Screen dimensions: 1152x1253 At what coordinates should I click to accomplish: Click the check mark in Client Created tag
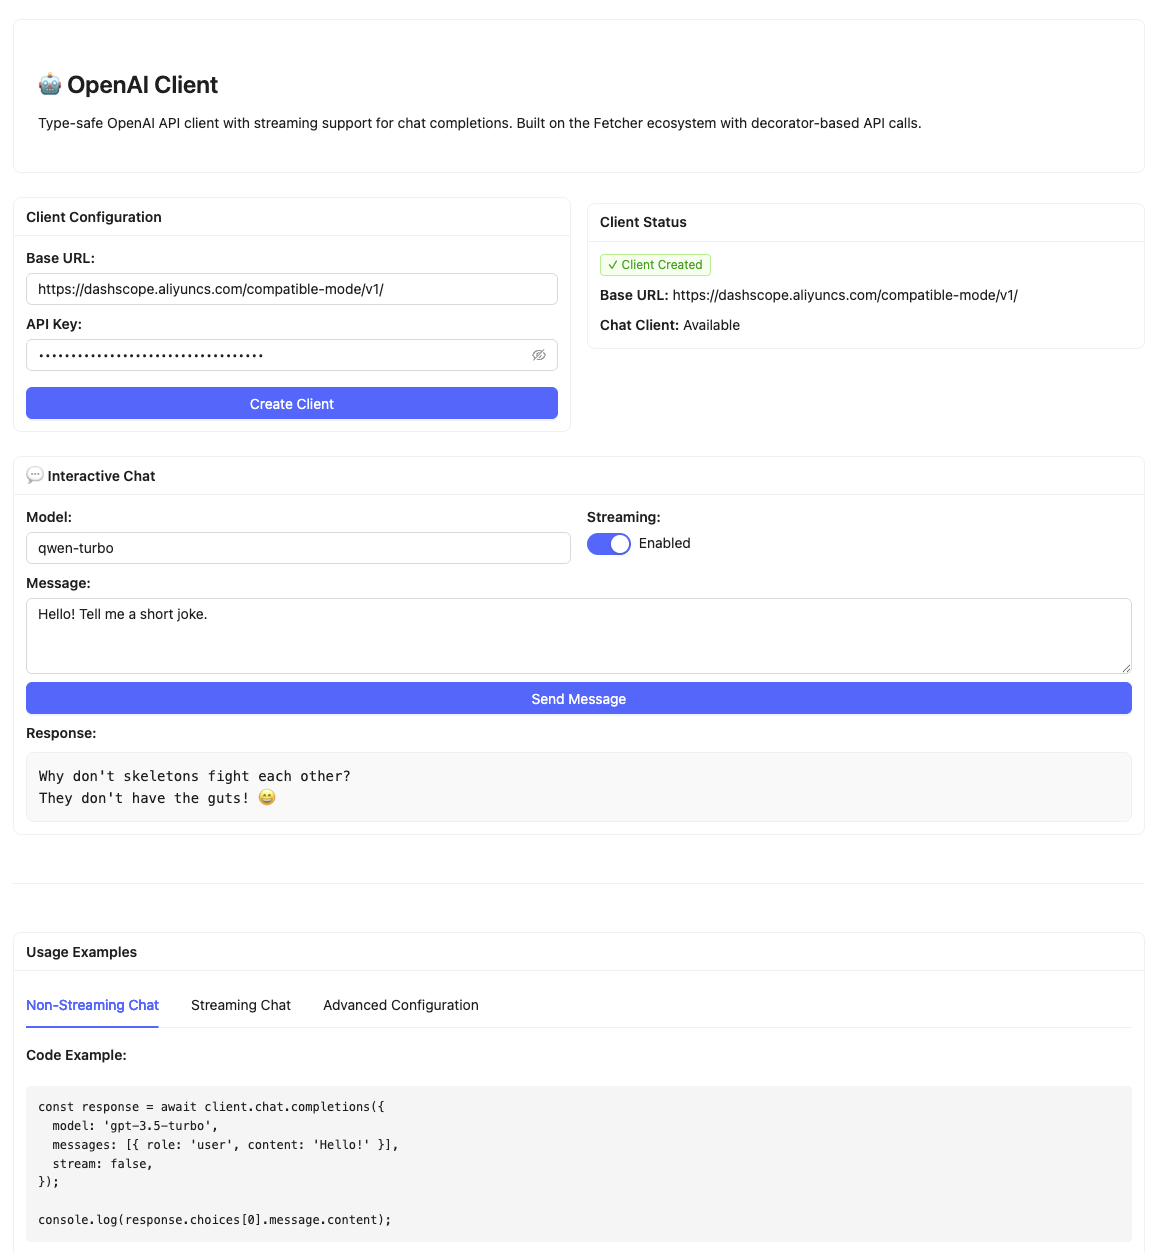click(613, 265)
